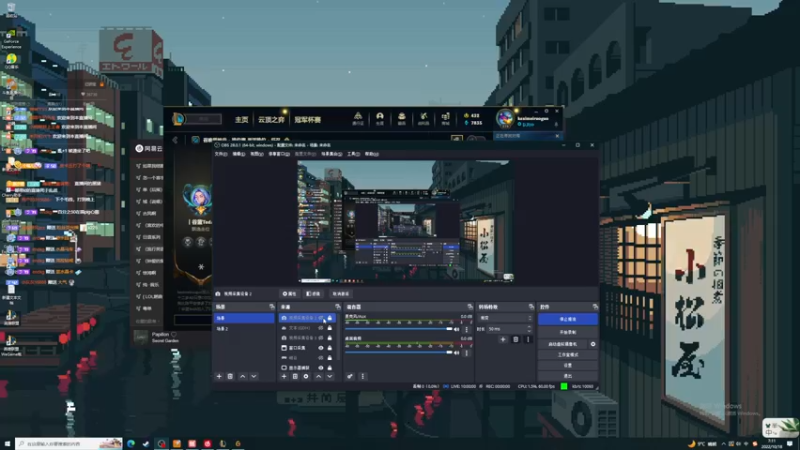Image resolution: width=800 pixels, height=450 pixels.
Task: Open the 编辑 menu in OBS
Action: [239, 154]
